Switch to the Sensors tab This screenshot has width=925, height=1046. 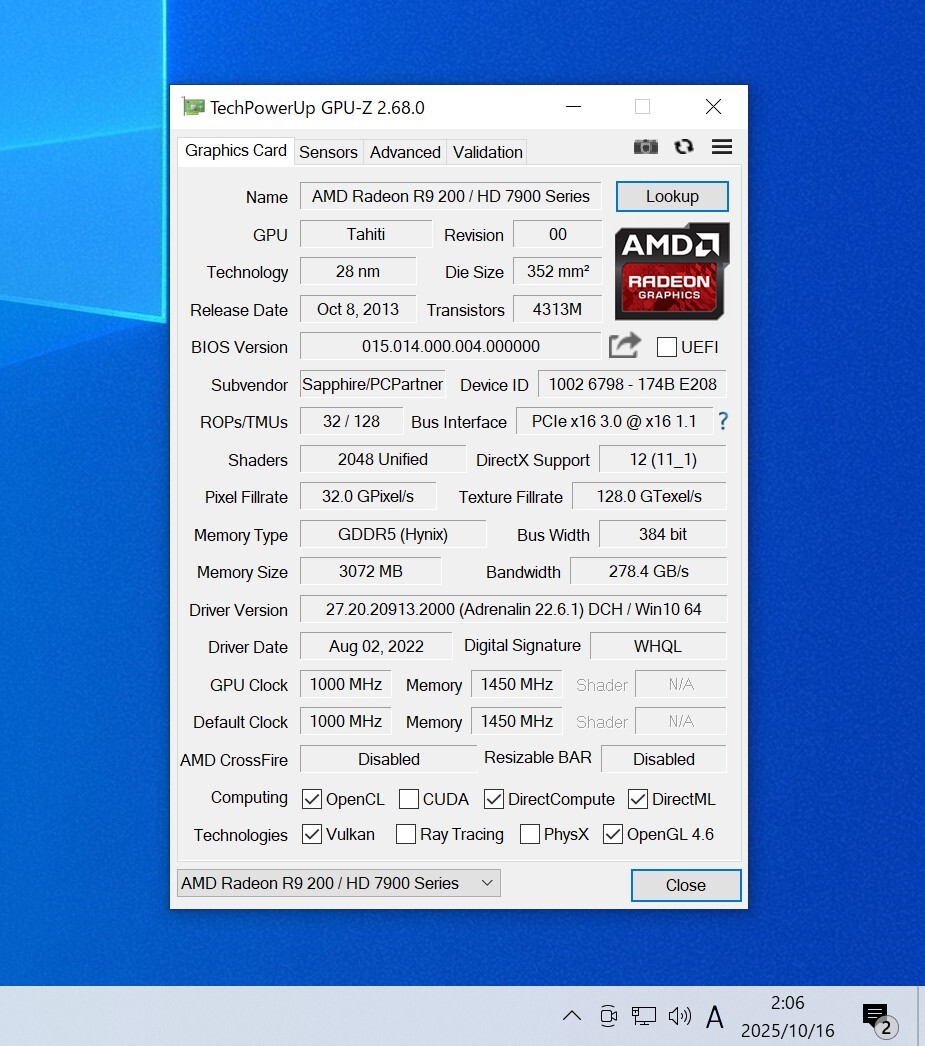328,152
